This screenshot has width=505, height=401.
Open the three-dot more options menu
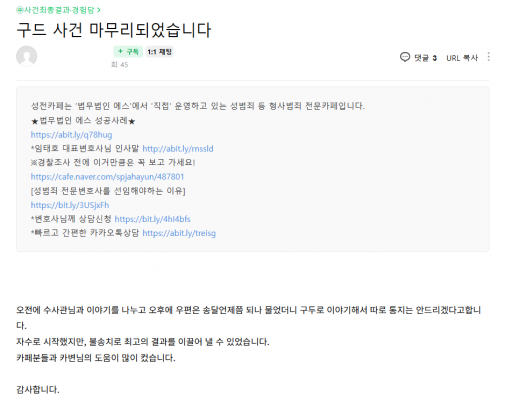point(488,57)
